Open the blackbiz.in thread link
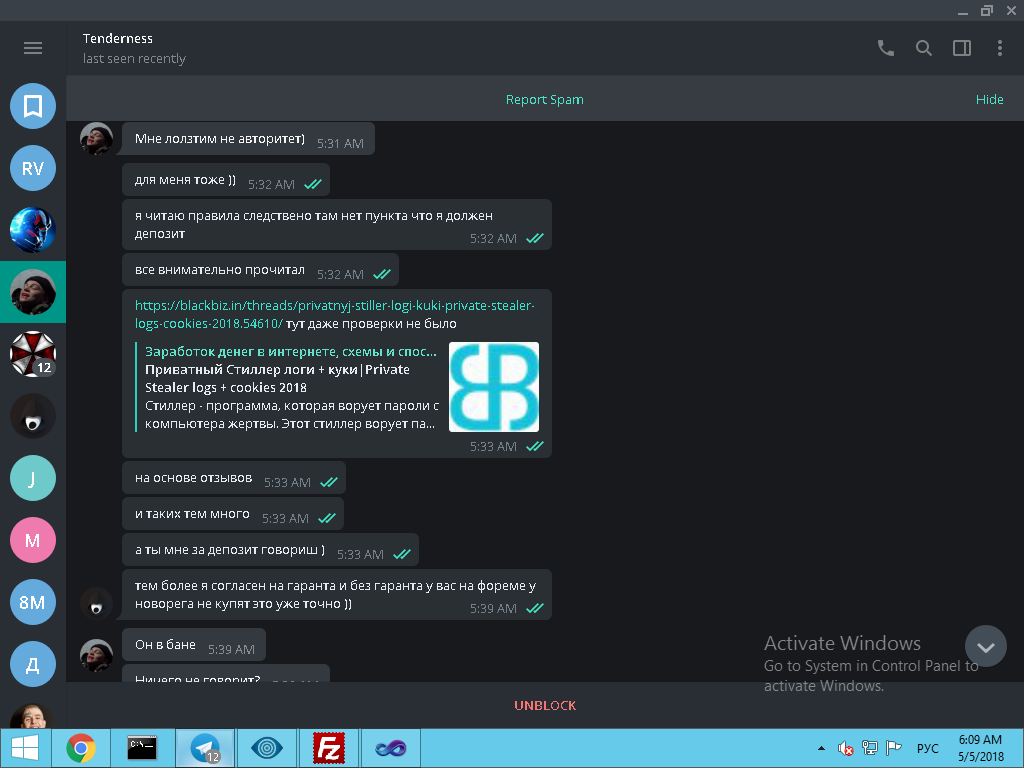The image size is (1024, 768). tap(334, 306)
